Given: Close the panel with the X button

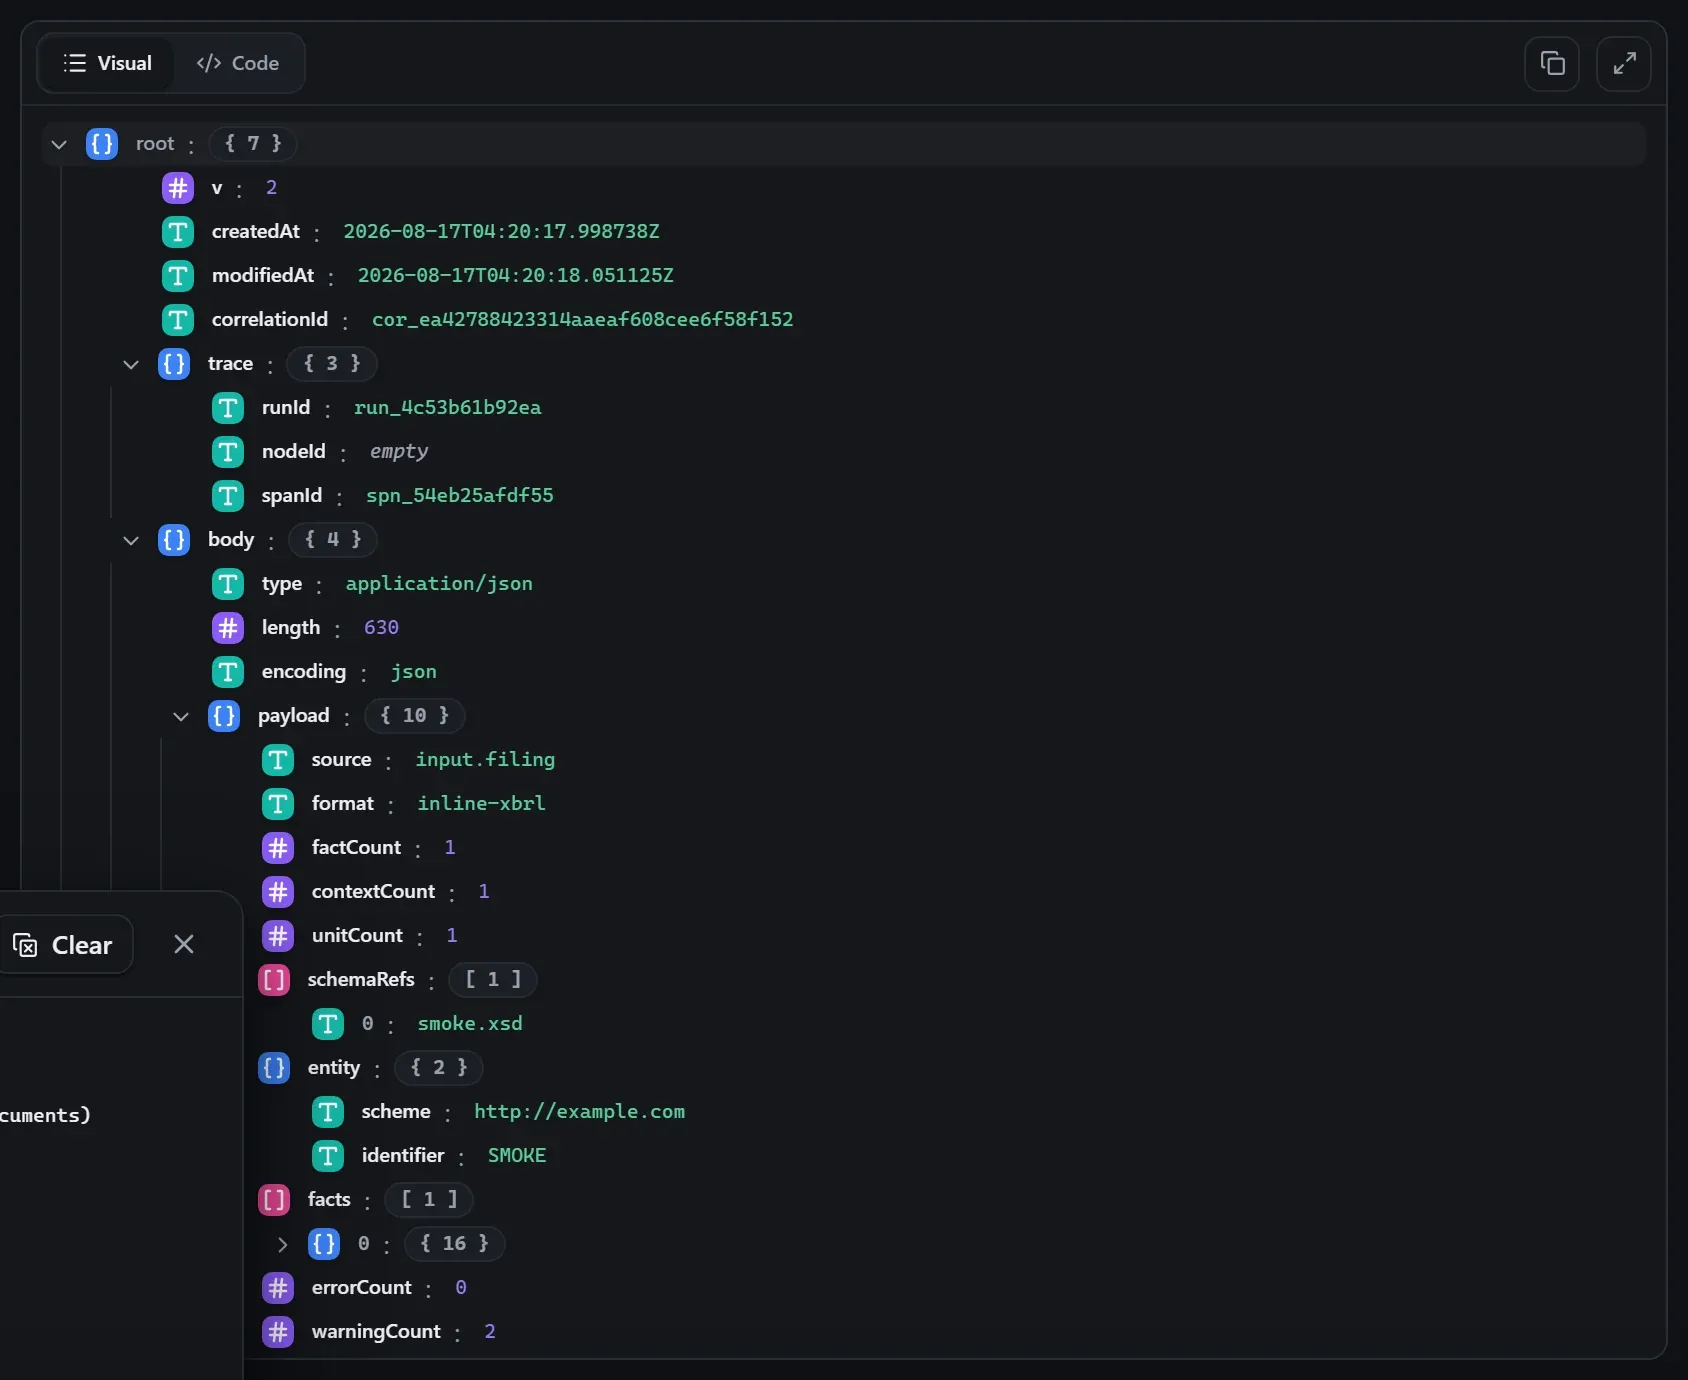Looking at the screenshot, I should [x=184, y=944].
